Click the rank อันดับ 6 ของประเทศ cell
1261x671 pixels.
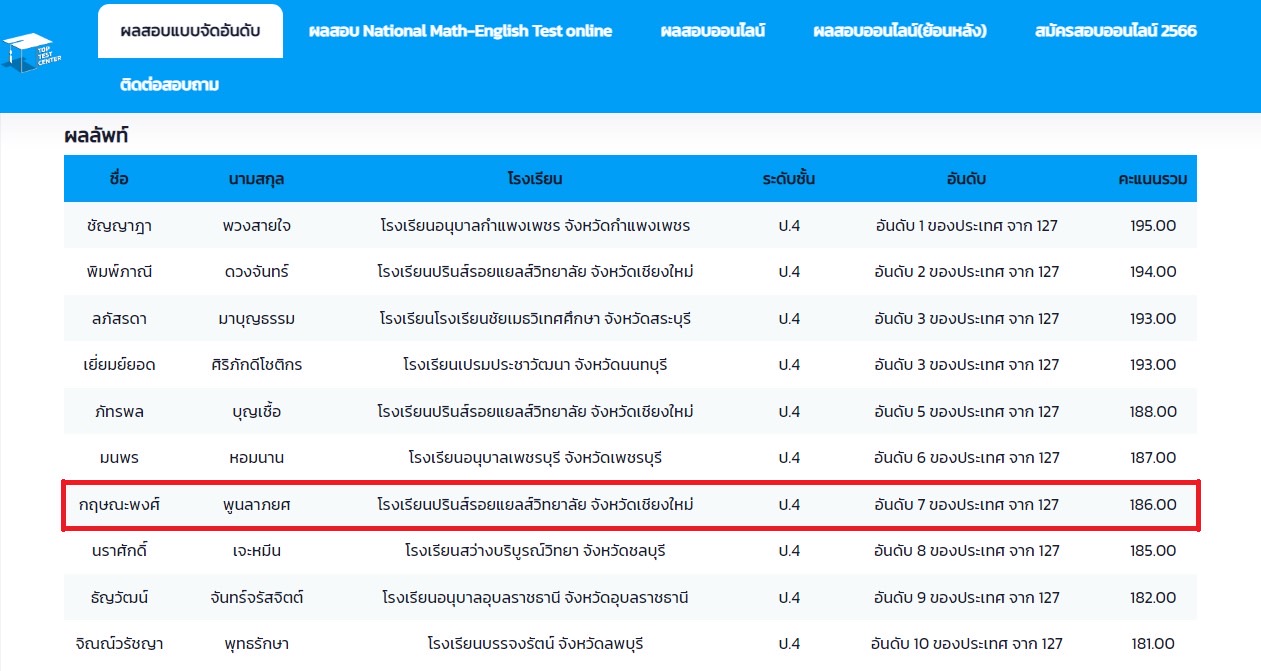tap(966, 458)
